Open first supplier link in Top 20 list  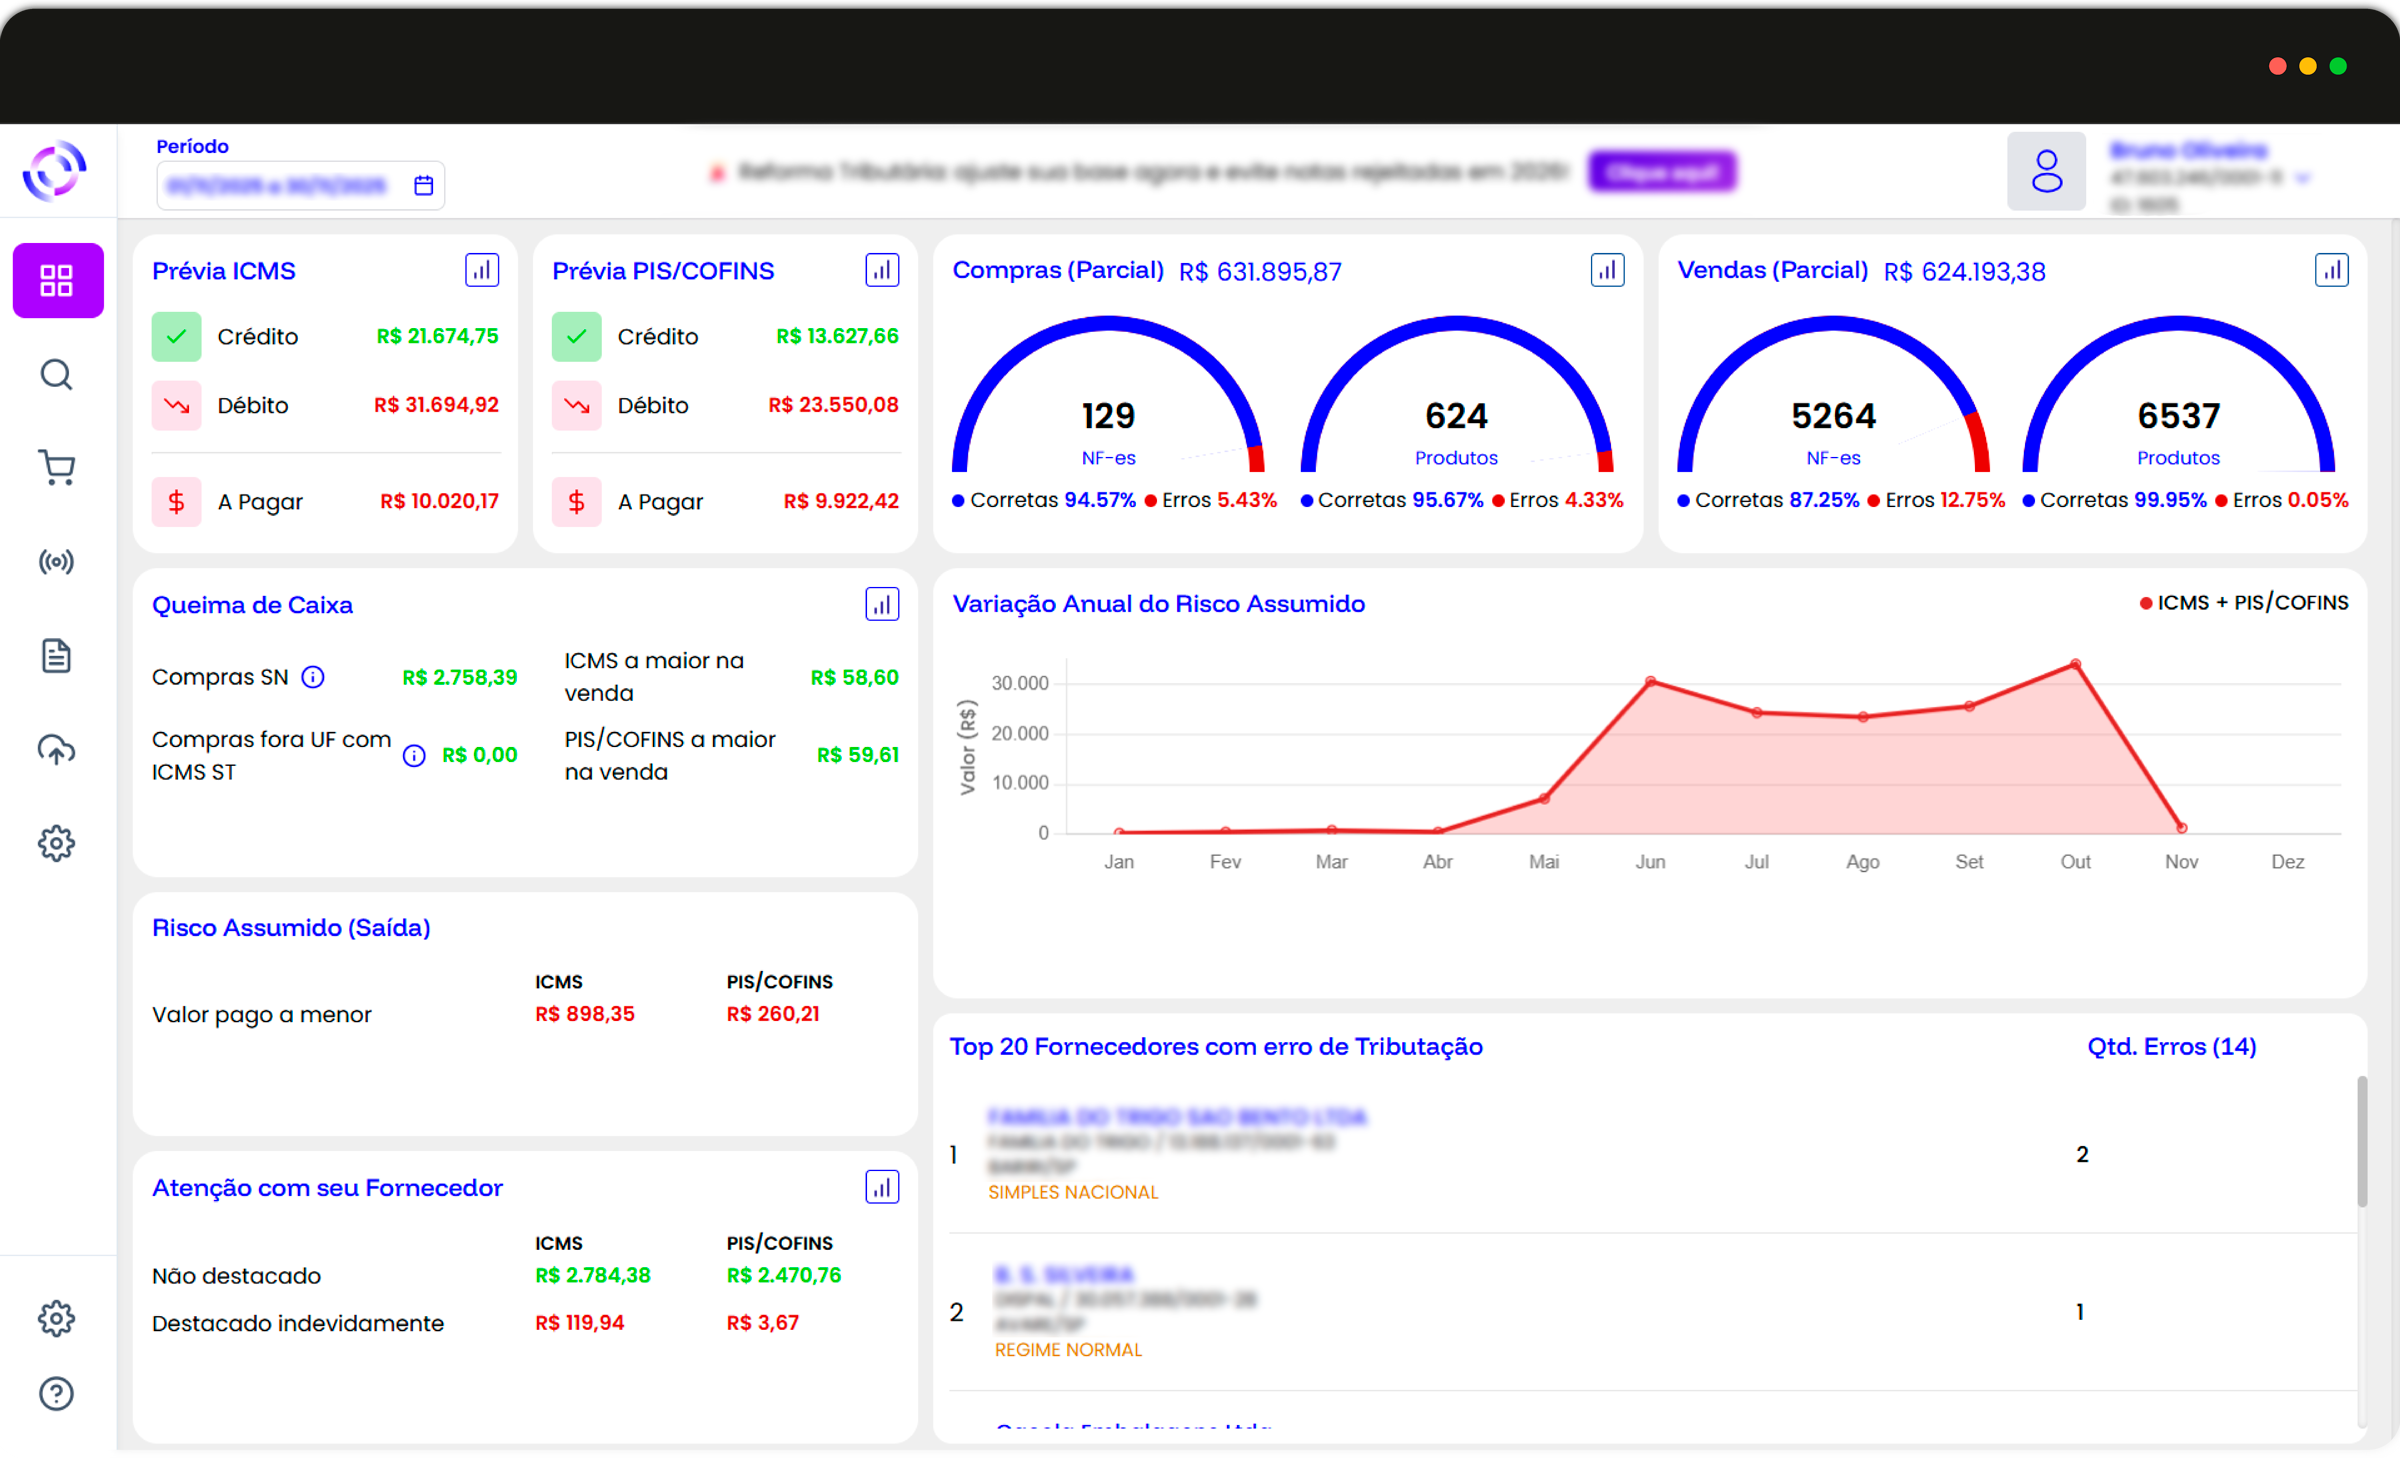[x=1176, y=1116]
